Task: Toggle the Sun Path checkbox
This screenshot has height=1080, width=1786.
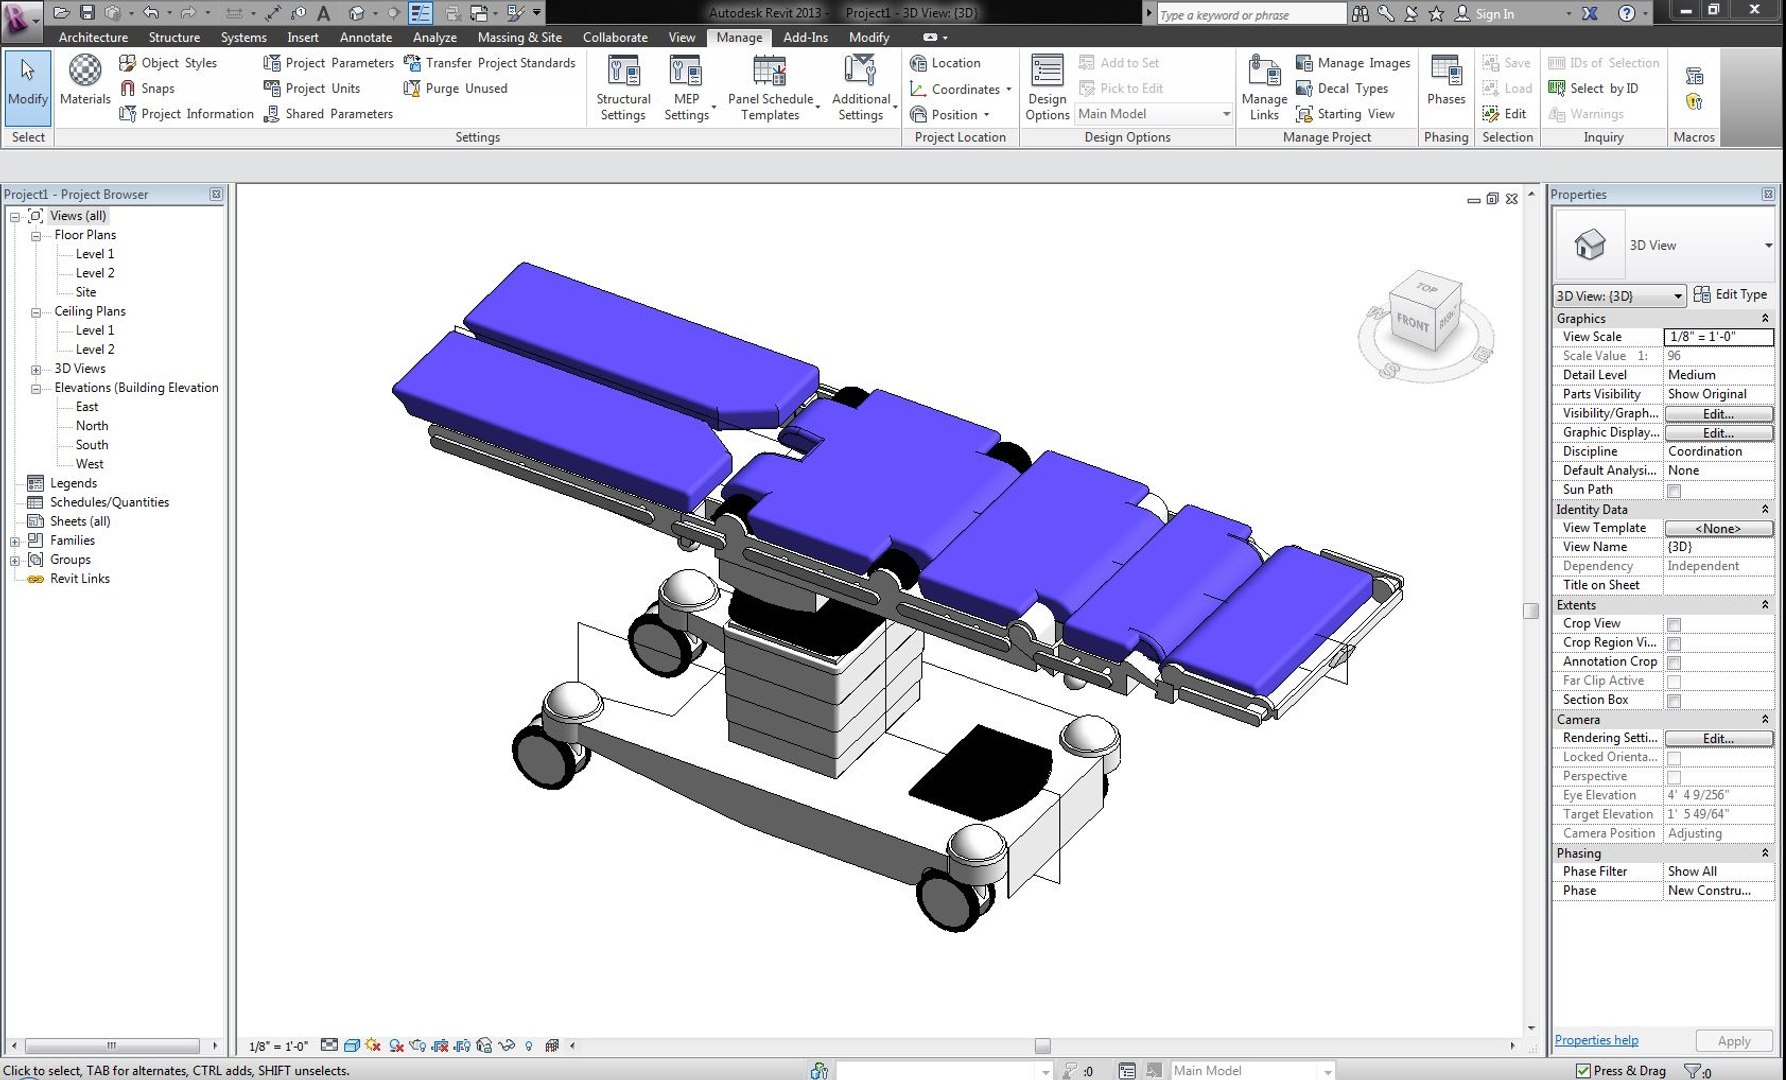Action: [x=1674, y=491]
